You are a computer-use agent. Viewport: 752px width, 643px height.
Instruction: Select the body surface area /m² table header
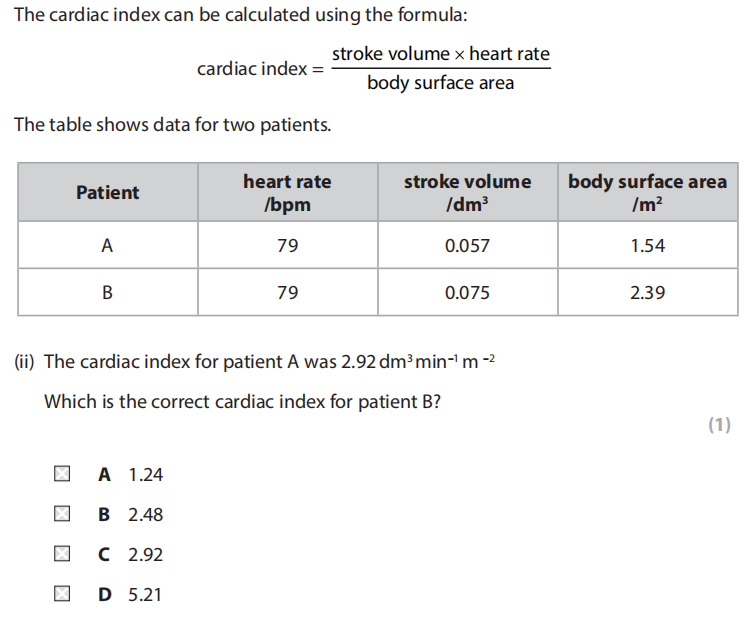point(647,193)
